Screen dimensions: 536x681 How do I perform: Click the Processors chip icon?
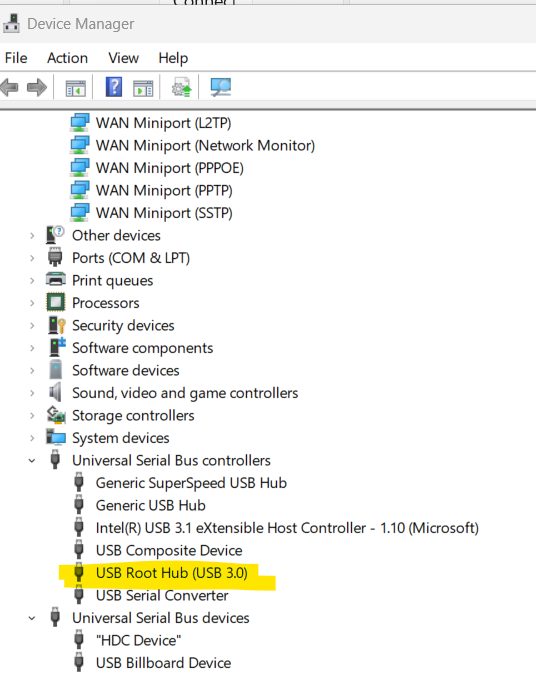56,302
